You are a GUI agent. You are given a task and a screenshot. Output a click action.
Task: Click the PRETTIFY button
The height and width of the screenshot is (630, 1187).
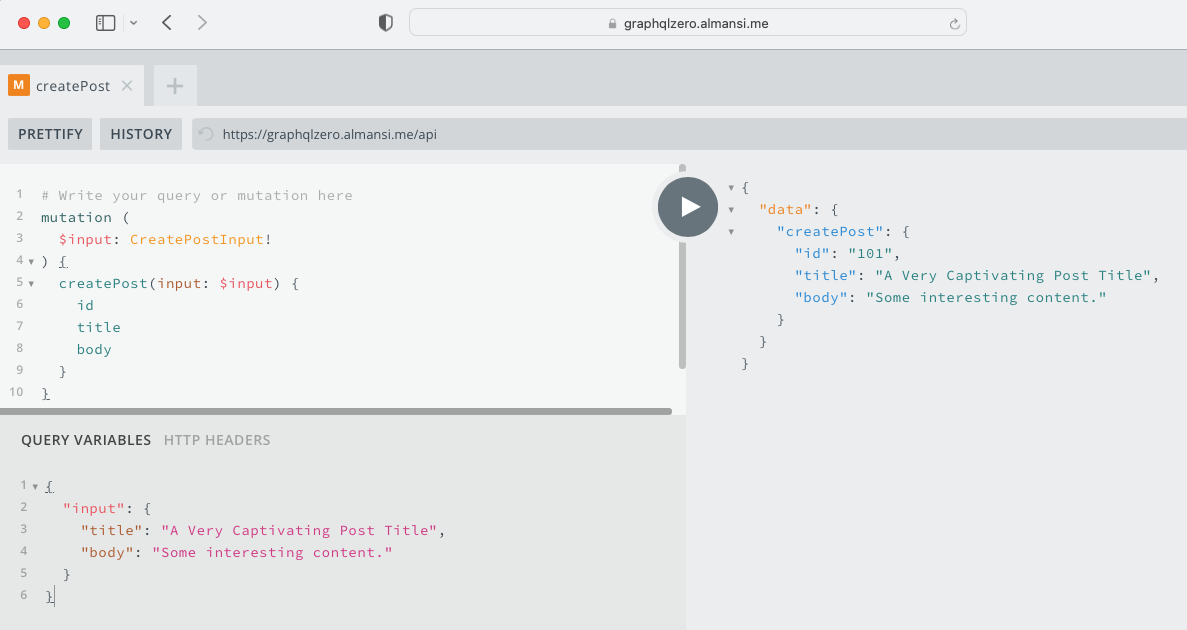49,133
